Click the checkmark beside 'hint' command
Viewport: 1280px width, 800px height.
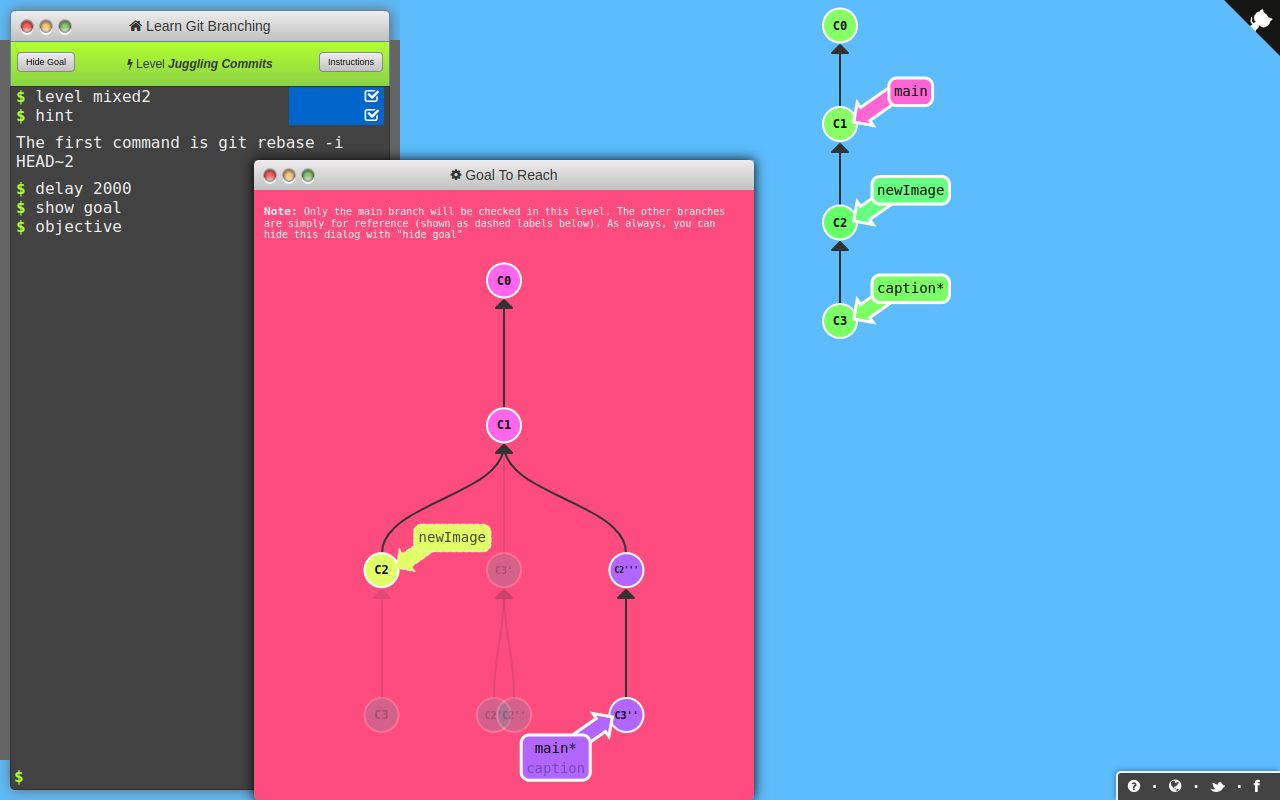(371, 115)
